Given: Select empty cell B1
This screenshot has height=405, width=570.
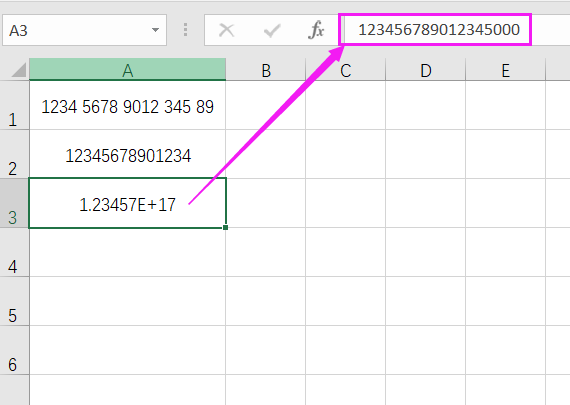Looking at the screenshot, I should coord(266,105).
